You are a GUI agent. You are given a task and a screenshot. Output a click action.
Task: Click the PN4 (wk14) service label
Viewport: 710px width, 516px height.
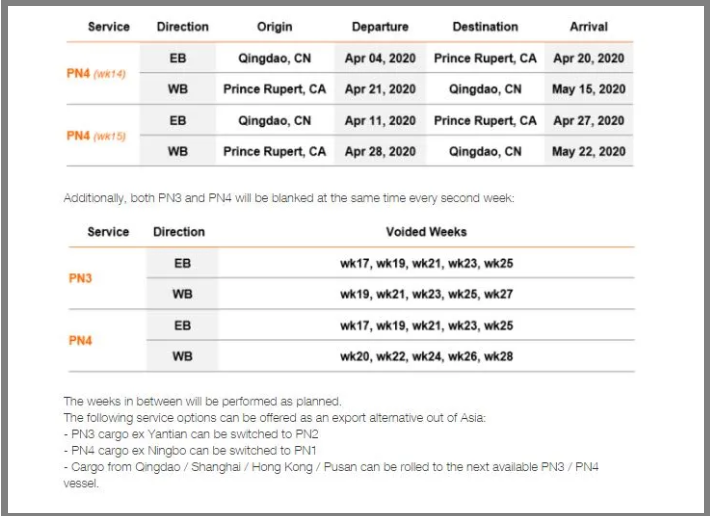(96, 75)
